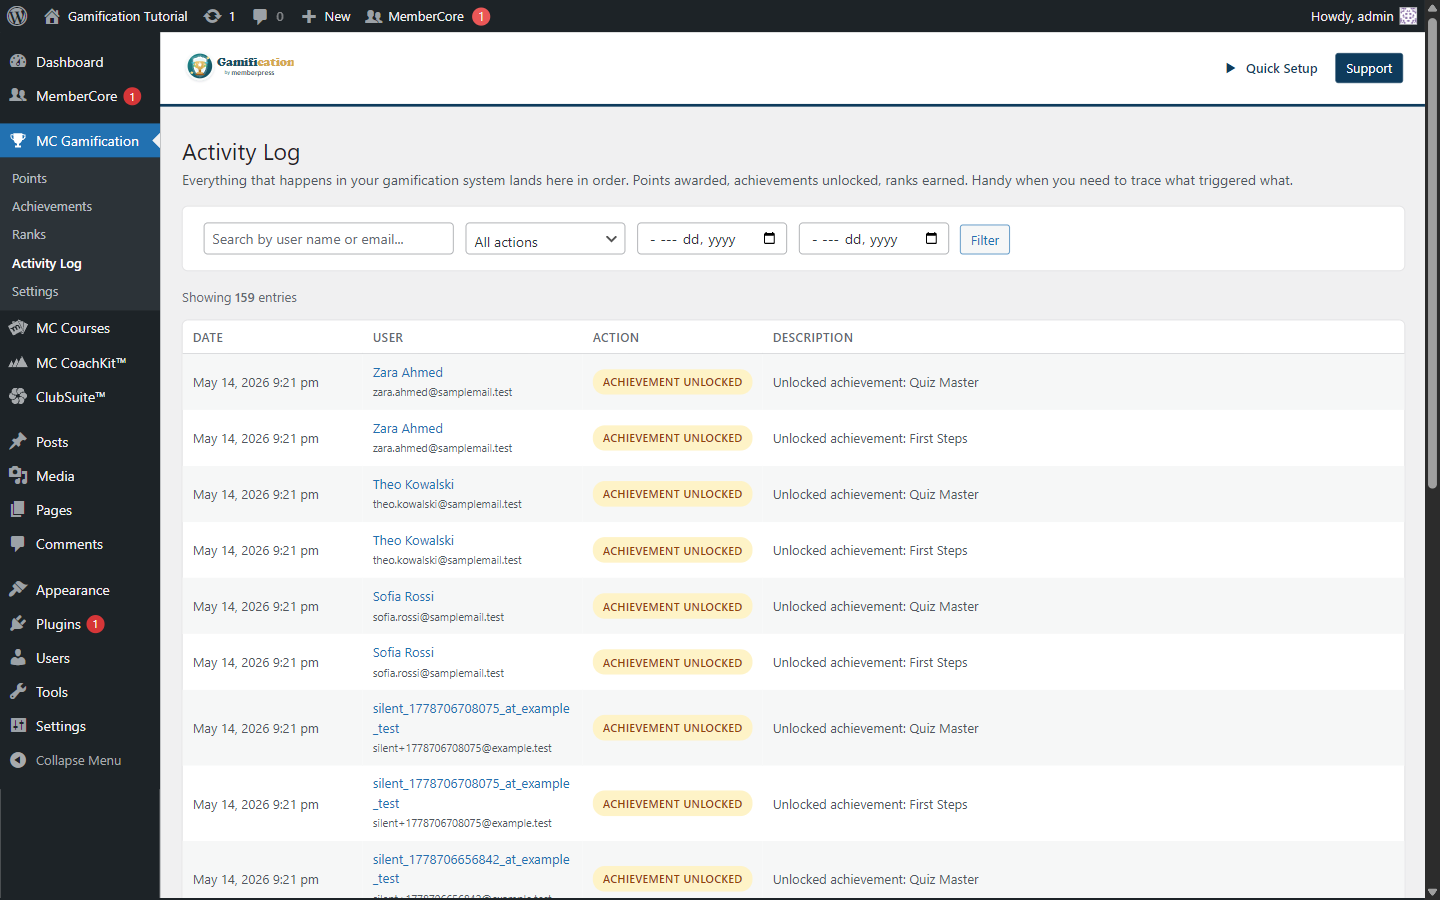Open the comments bubble icon in admin bar

pyautogui.click(x=268, y=16)
